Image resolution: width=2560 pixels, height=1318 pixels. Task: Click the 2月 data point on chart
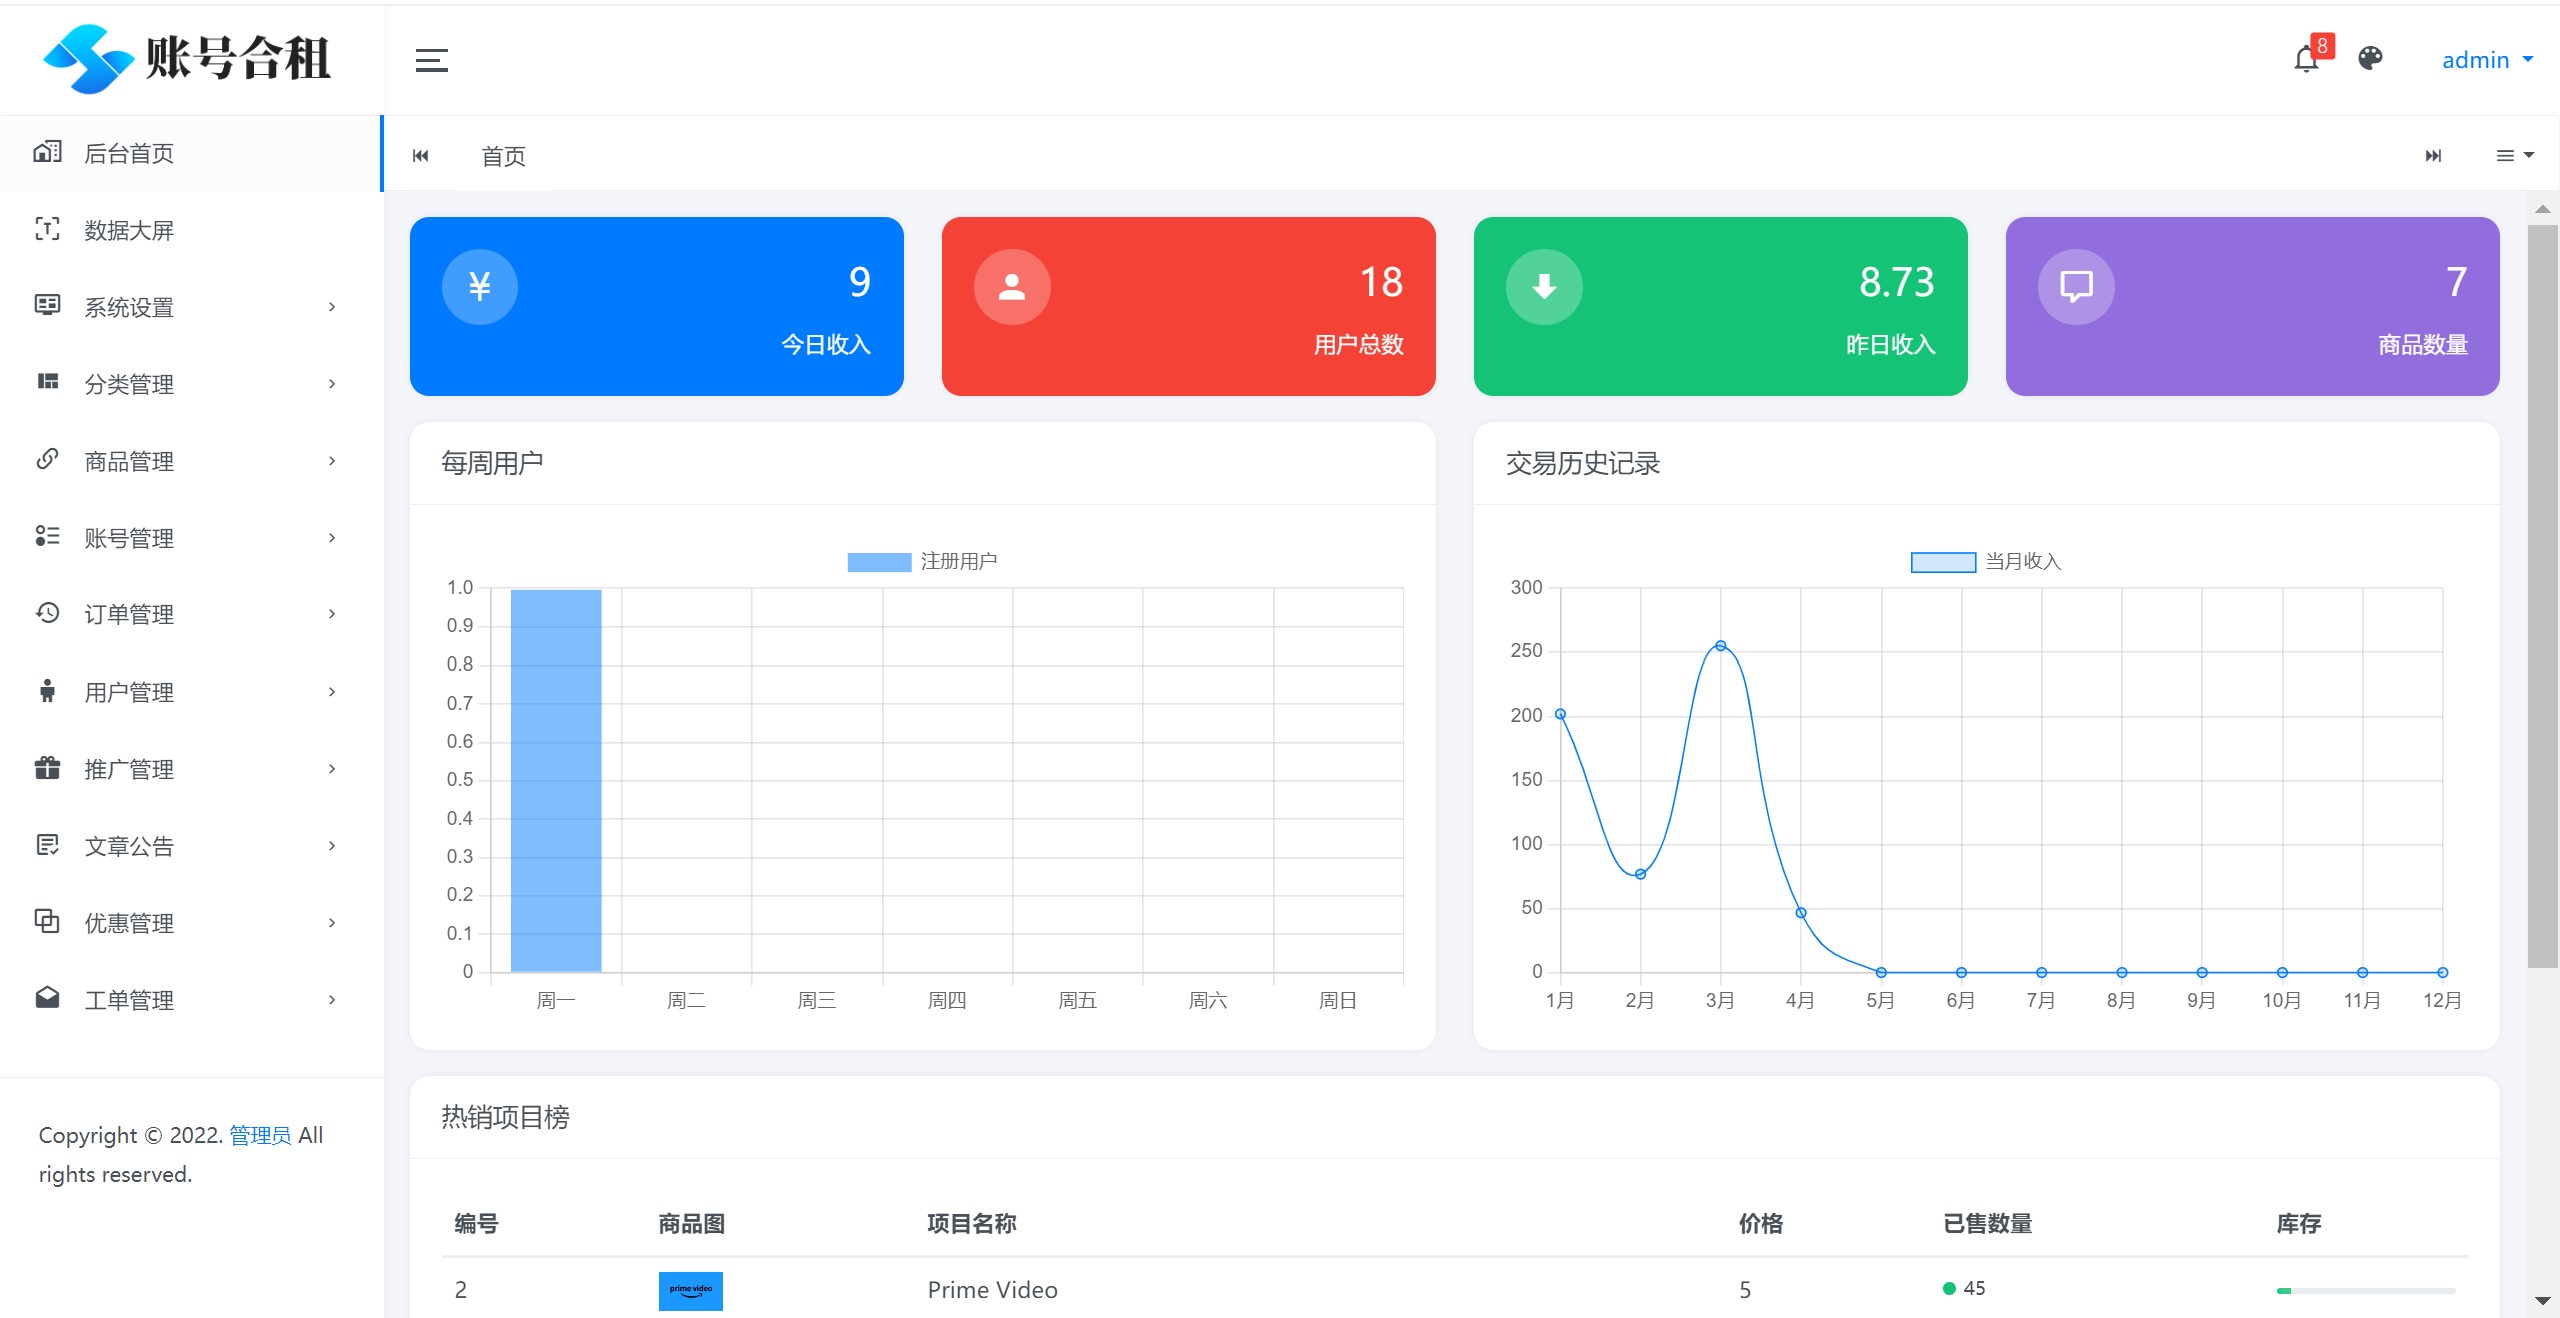pos(1640,874)
